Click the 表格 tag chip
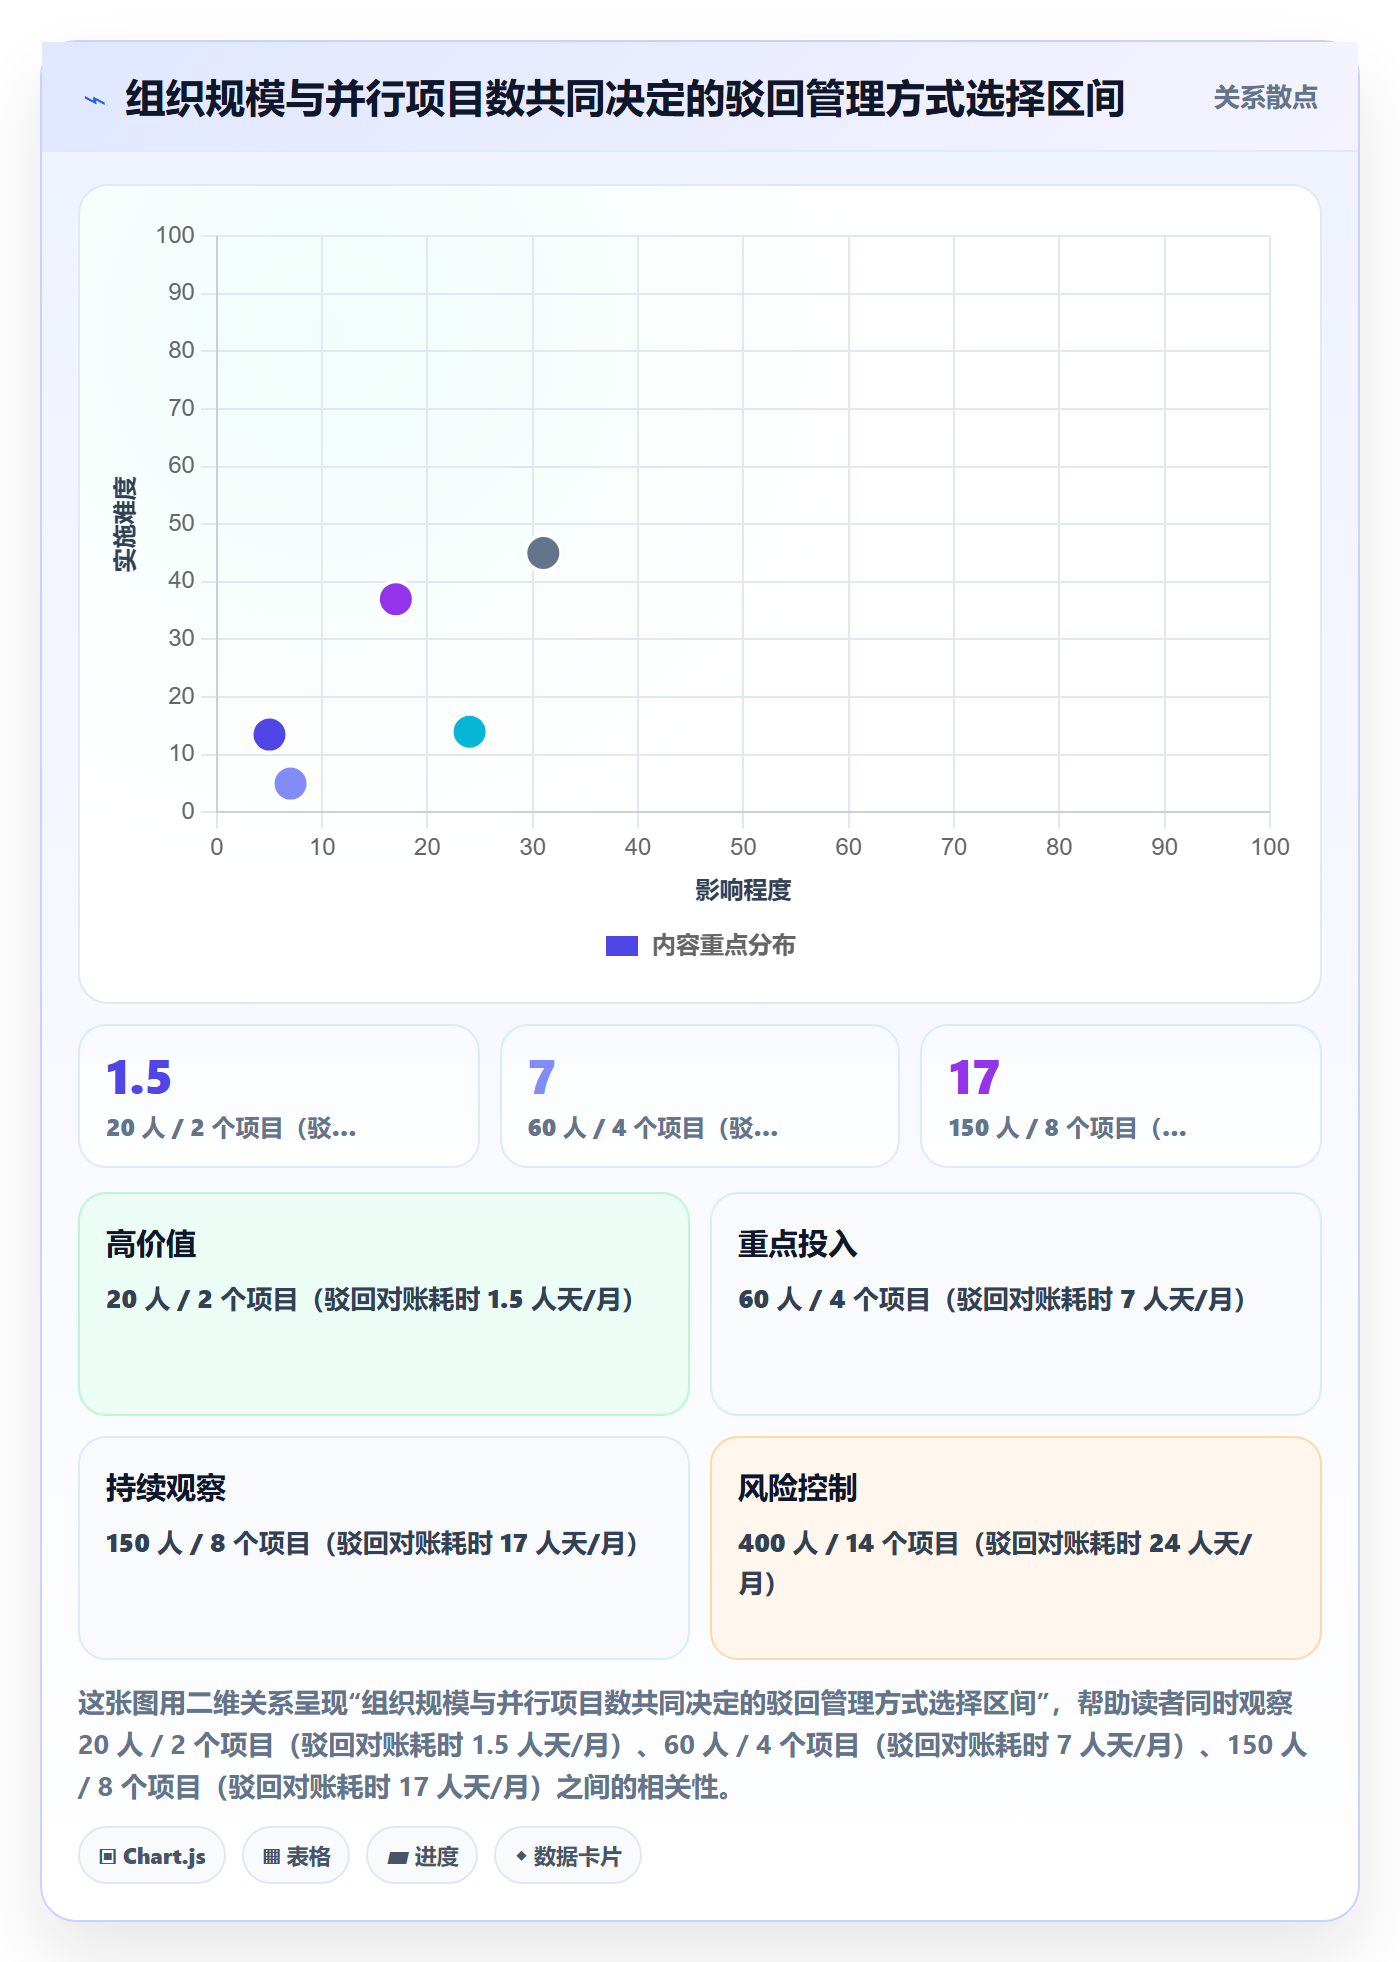The height and width of the screenshot is (1962, 1400). coord(296,1856)
